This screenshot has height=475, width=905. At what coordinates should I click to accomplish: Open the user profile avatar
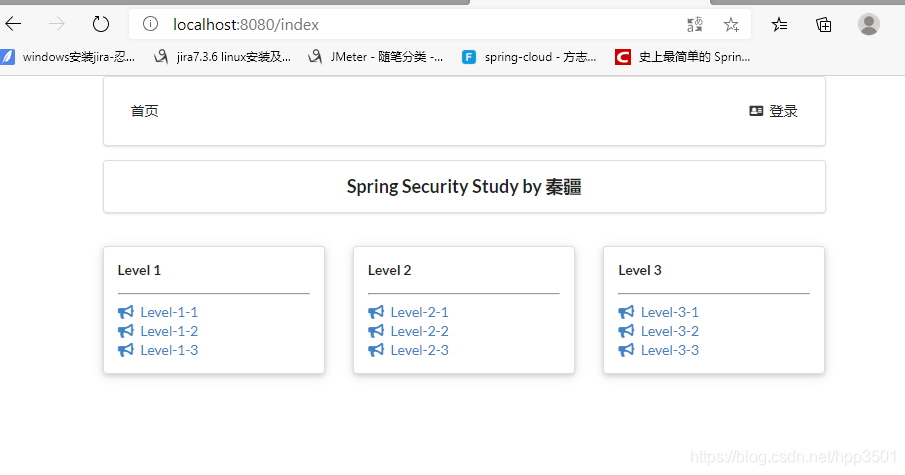tap(868, 24)
